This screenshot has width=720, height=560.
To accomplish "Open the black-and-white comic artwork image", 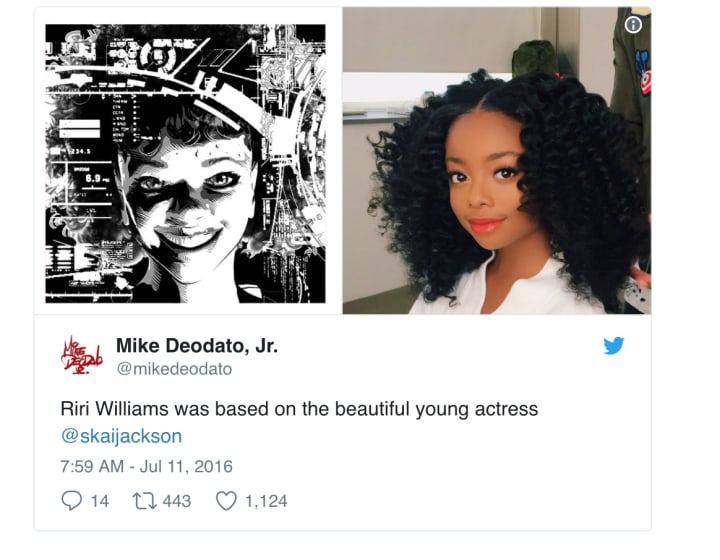I will pyautogui.click(x=185, y=163).
